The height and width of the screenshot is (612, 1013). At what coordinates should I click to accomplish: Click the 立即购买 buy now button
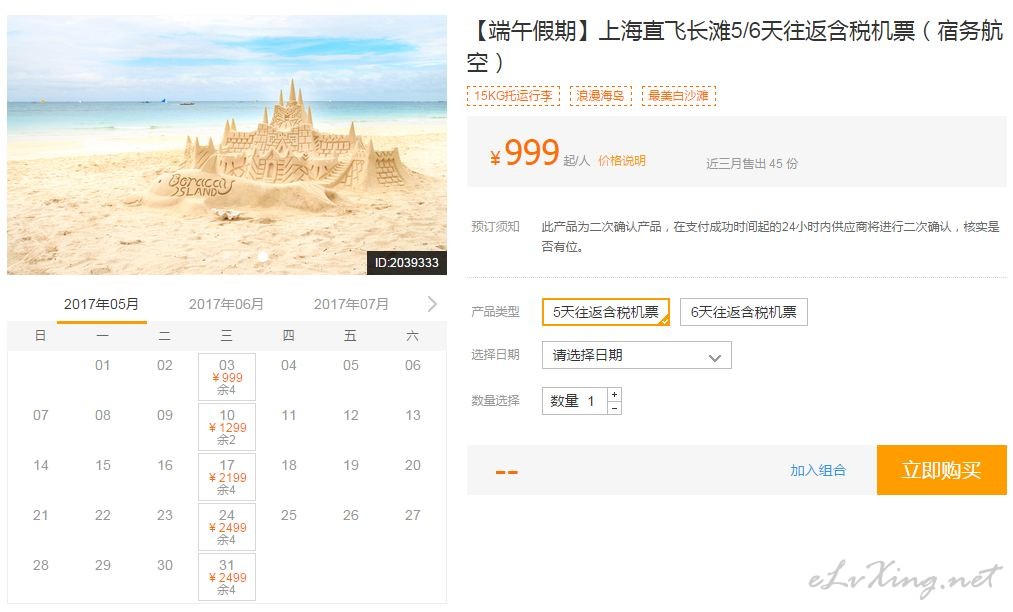[x=941, y=470]
